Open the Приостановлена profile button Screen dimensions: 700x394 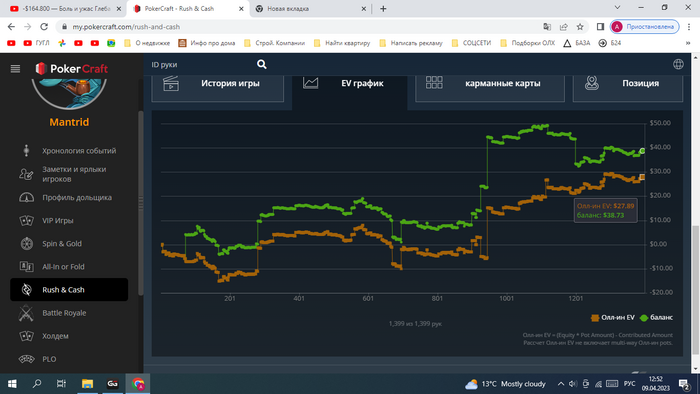pos(645,27)
